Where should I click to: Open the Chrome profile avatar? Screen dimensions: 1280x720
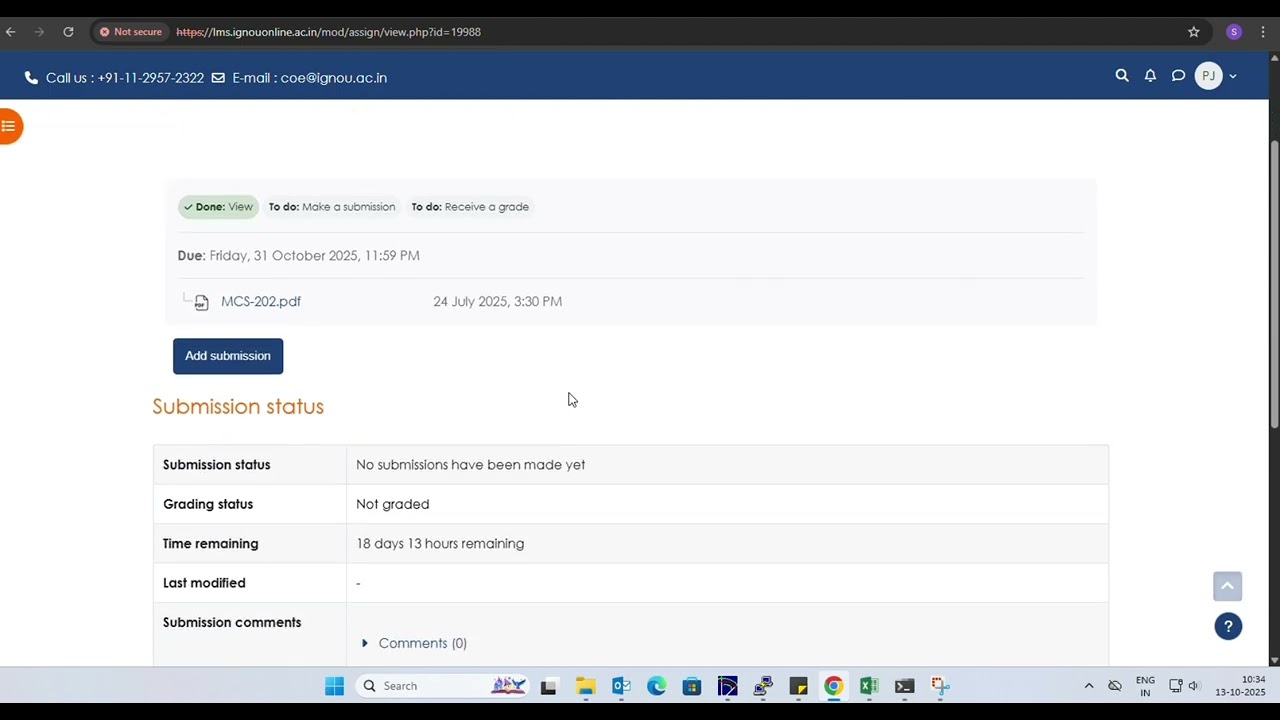click(x=1234, y=32)
